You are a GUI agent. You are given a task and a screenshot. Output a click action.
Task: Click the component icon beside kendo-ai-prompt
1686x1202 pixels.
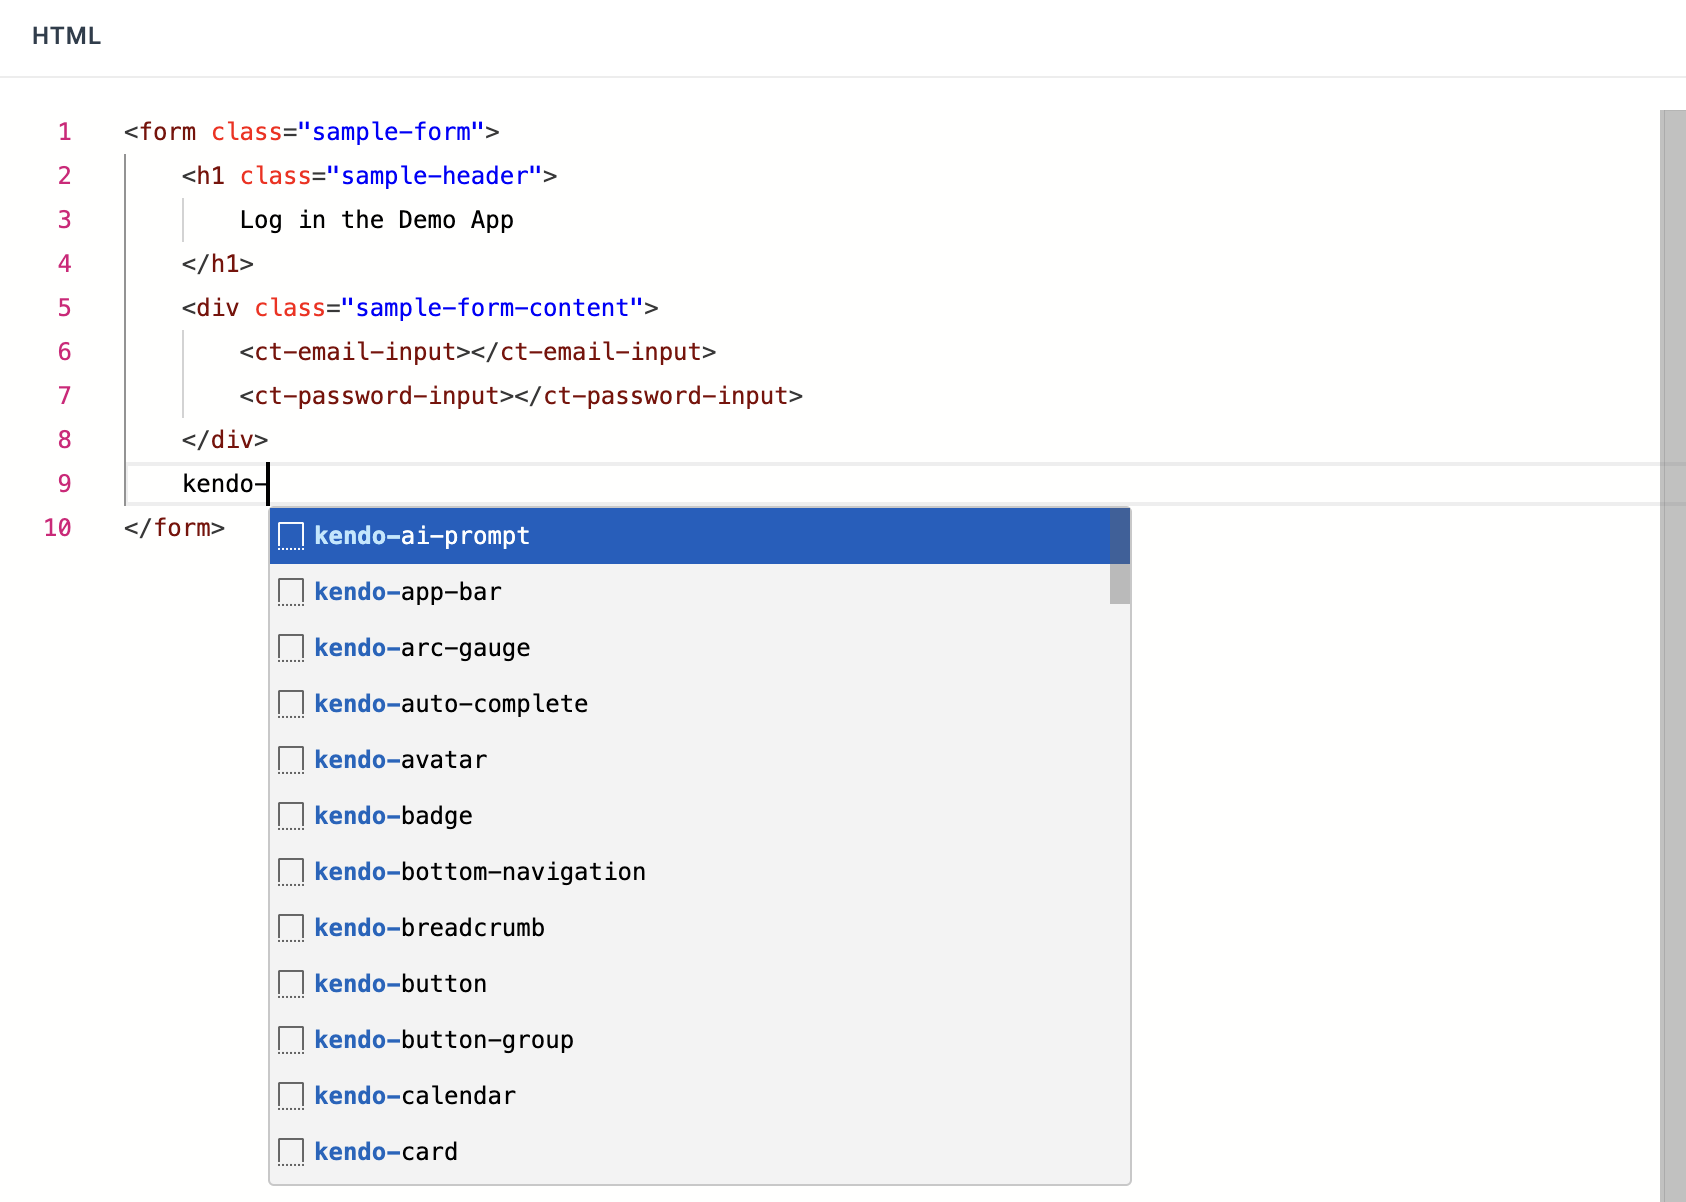pos(290,536)
